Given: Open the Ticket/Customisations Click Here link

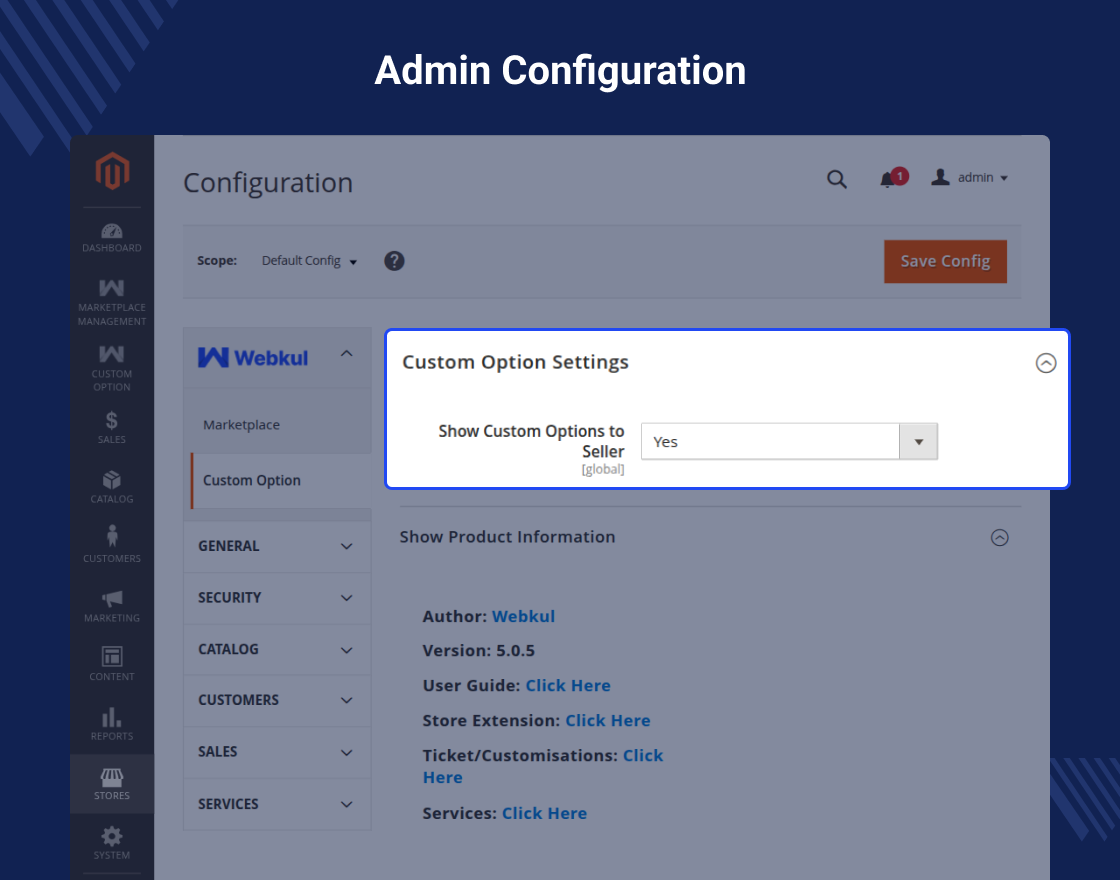Looking at the screenshot, I should (643, 755).
